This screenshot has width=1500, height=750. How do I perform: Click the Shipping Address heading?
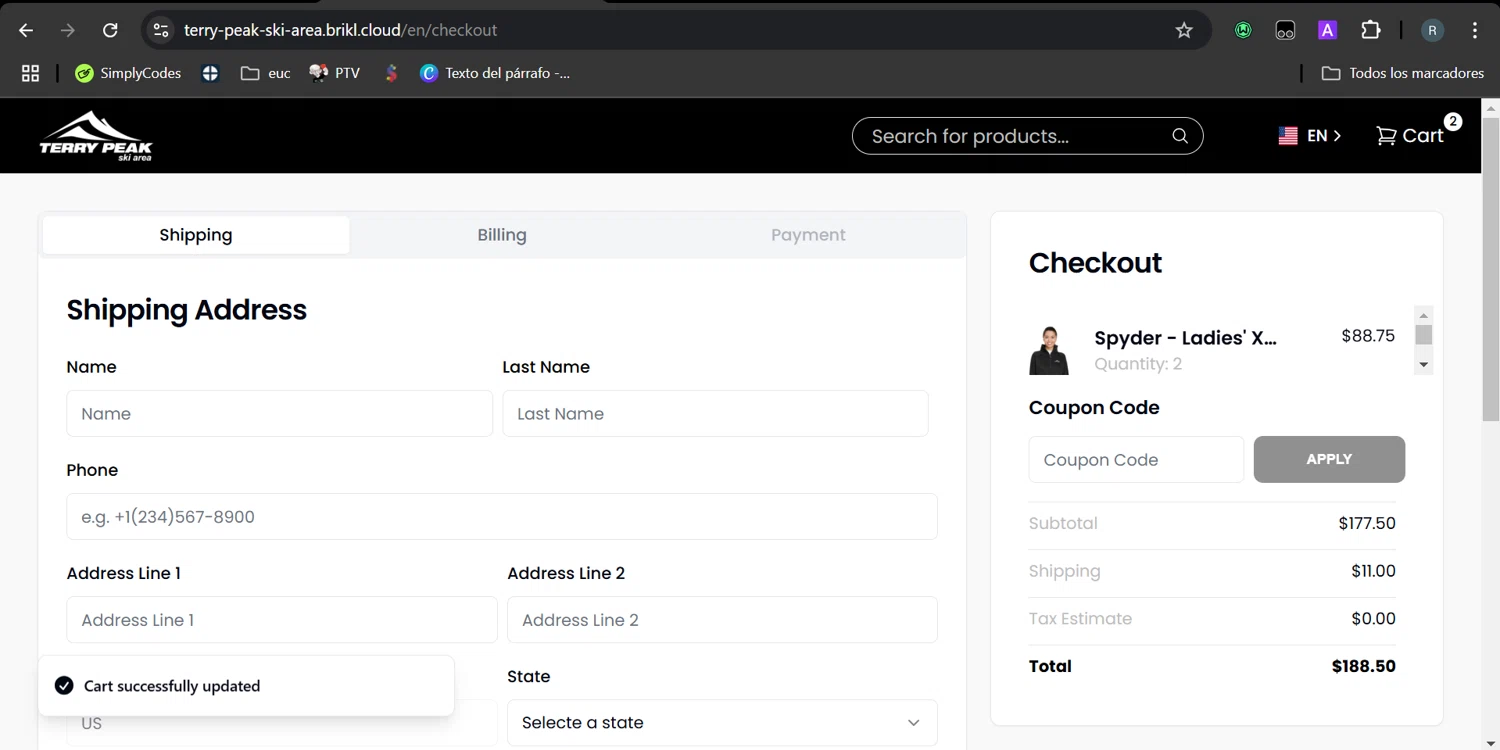coord(187,310)
